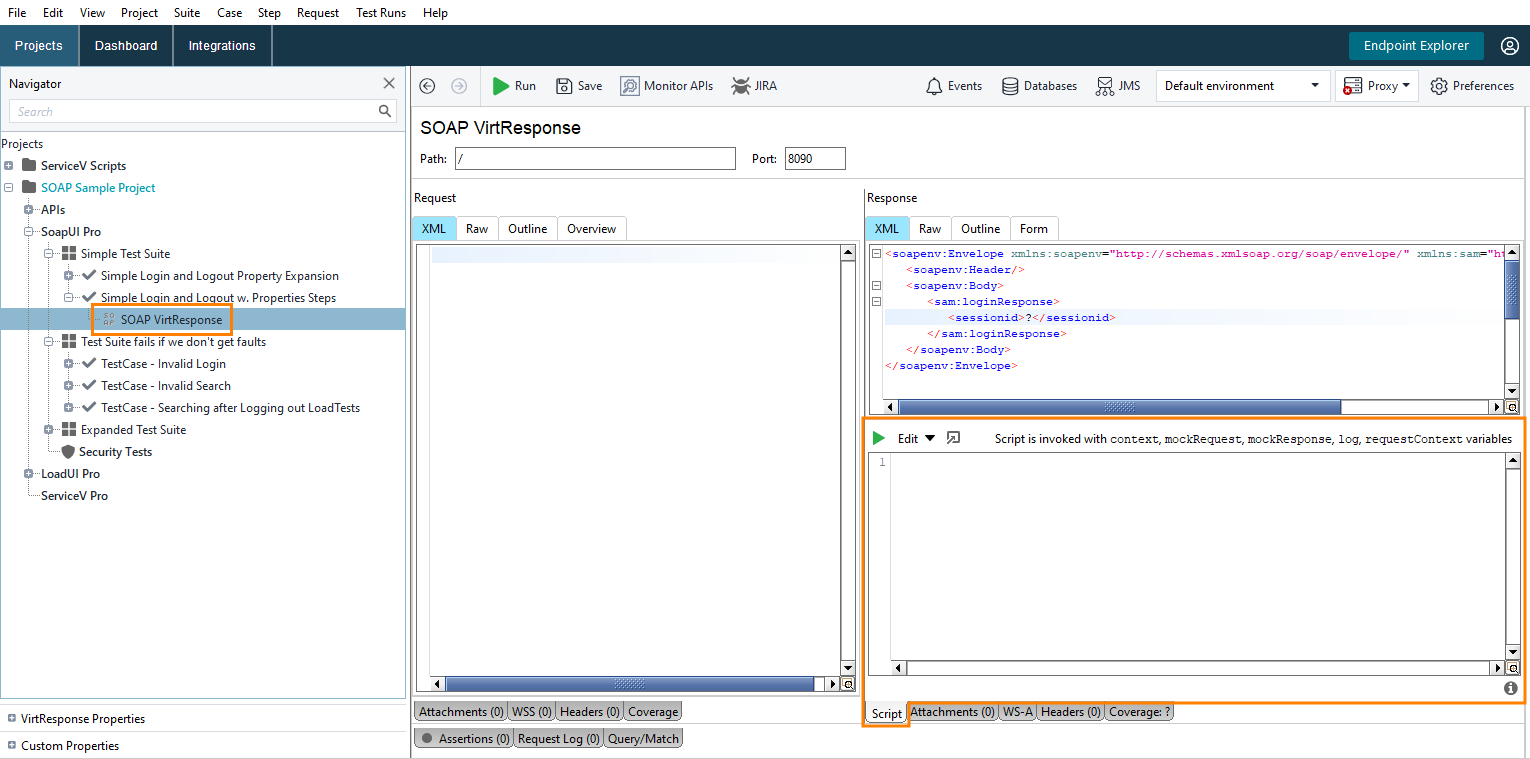Select the ServiceV Pro tree item
Image resolution: width=1530 pixels, height=759 pixels.
(74, 496)
